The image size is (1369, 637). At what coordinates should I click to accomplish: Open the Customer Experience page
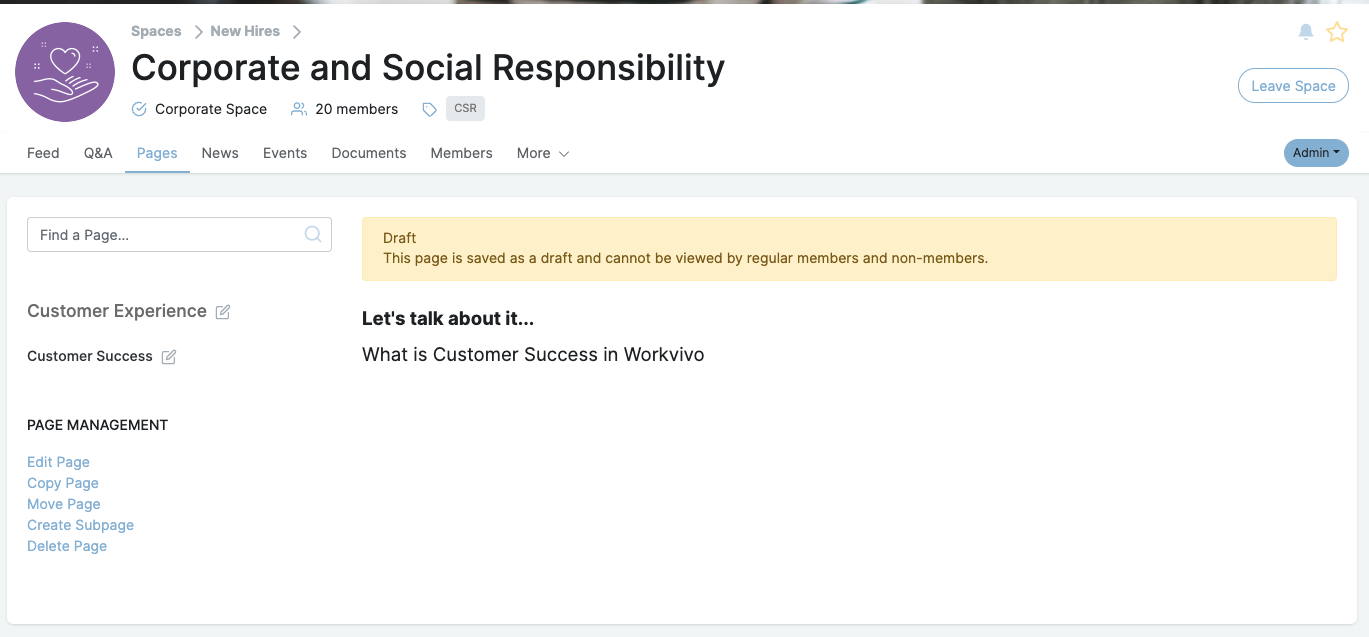pyautogui.click(x=117, y=311)
